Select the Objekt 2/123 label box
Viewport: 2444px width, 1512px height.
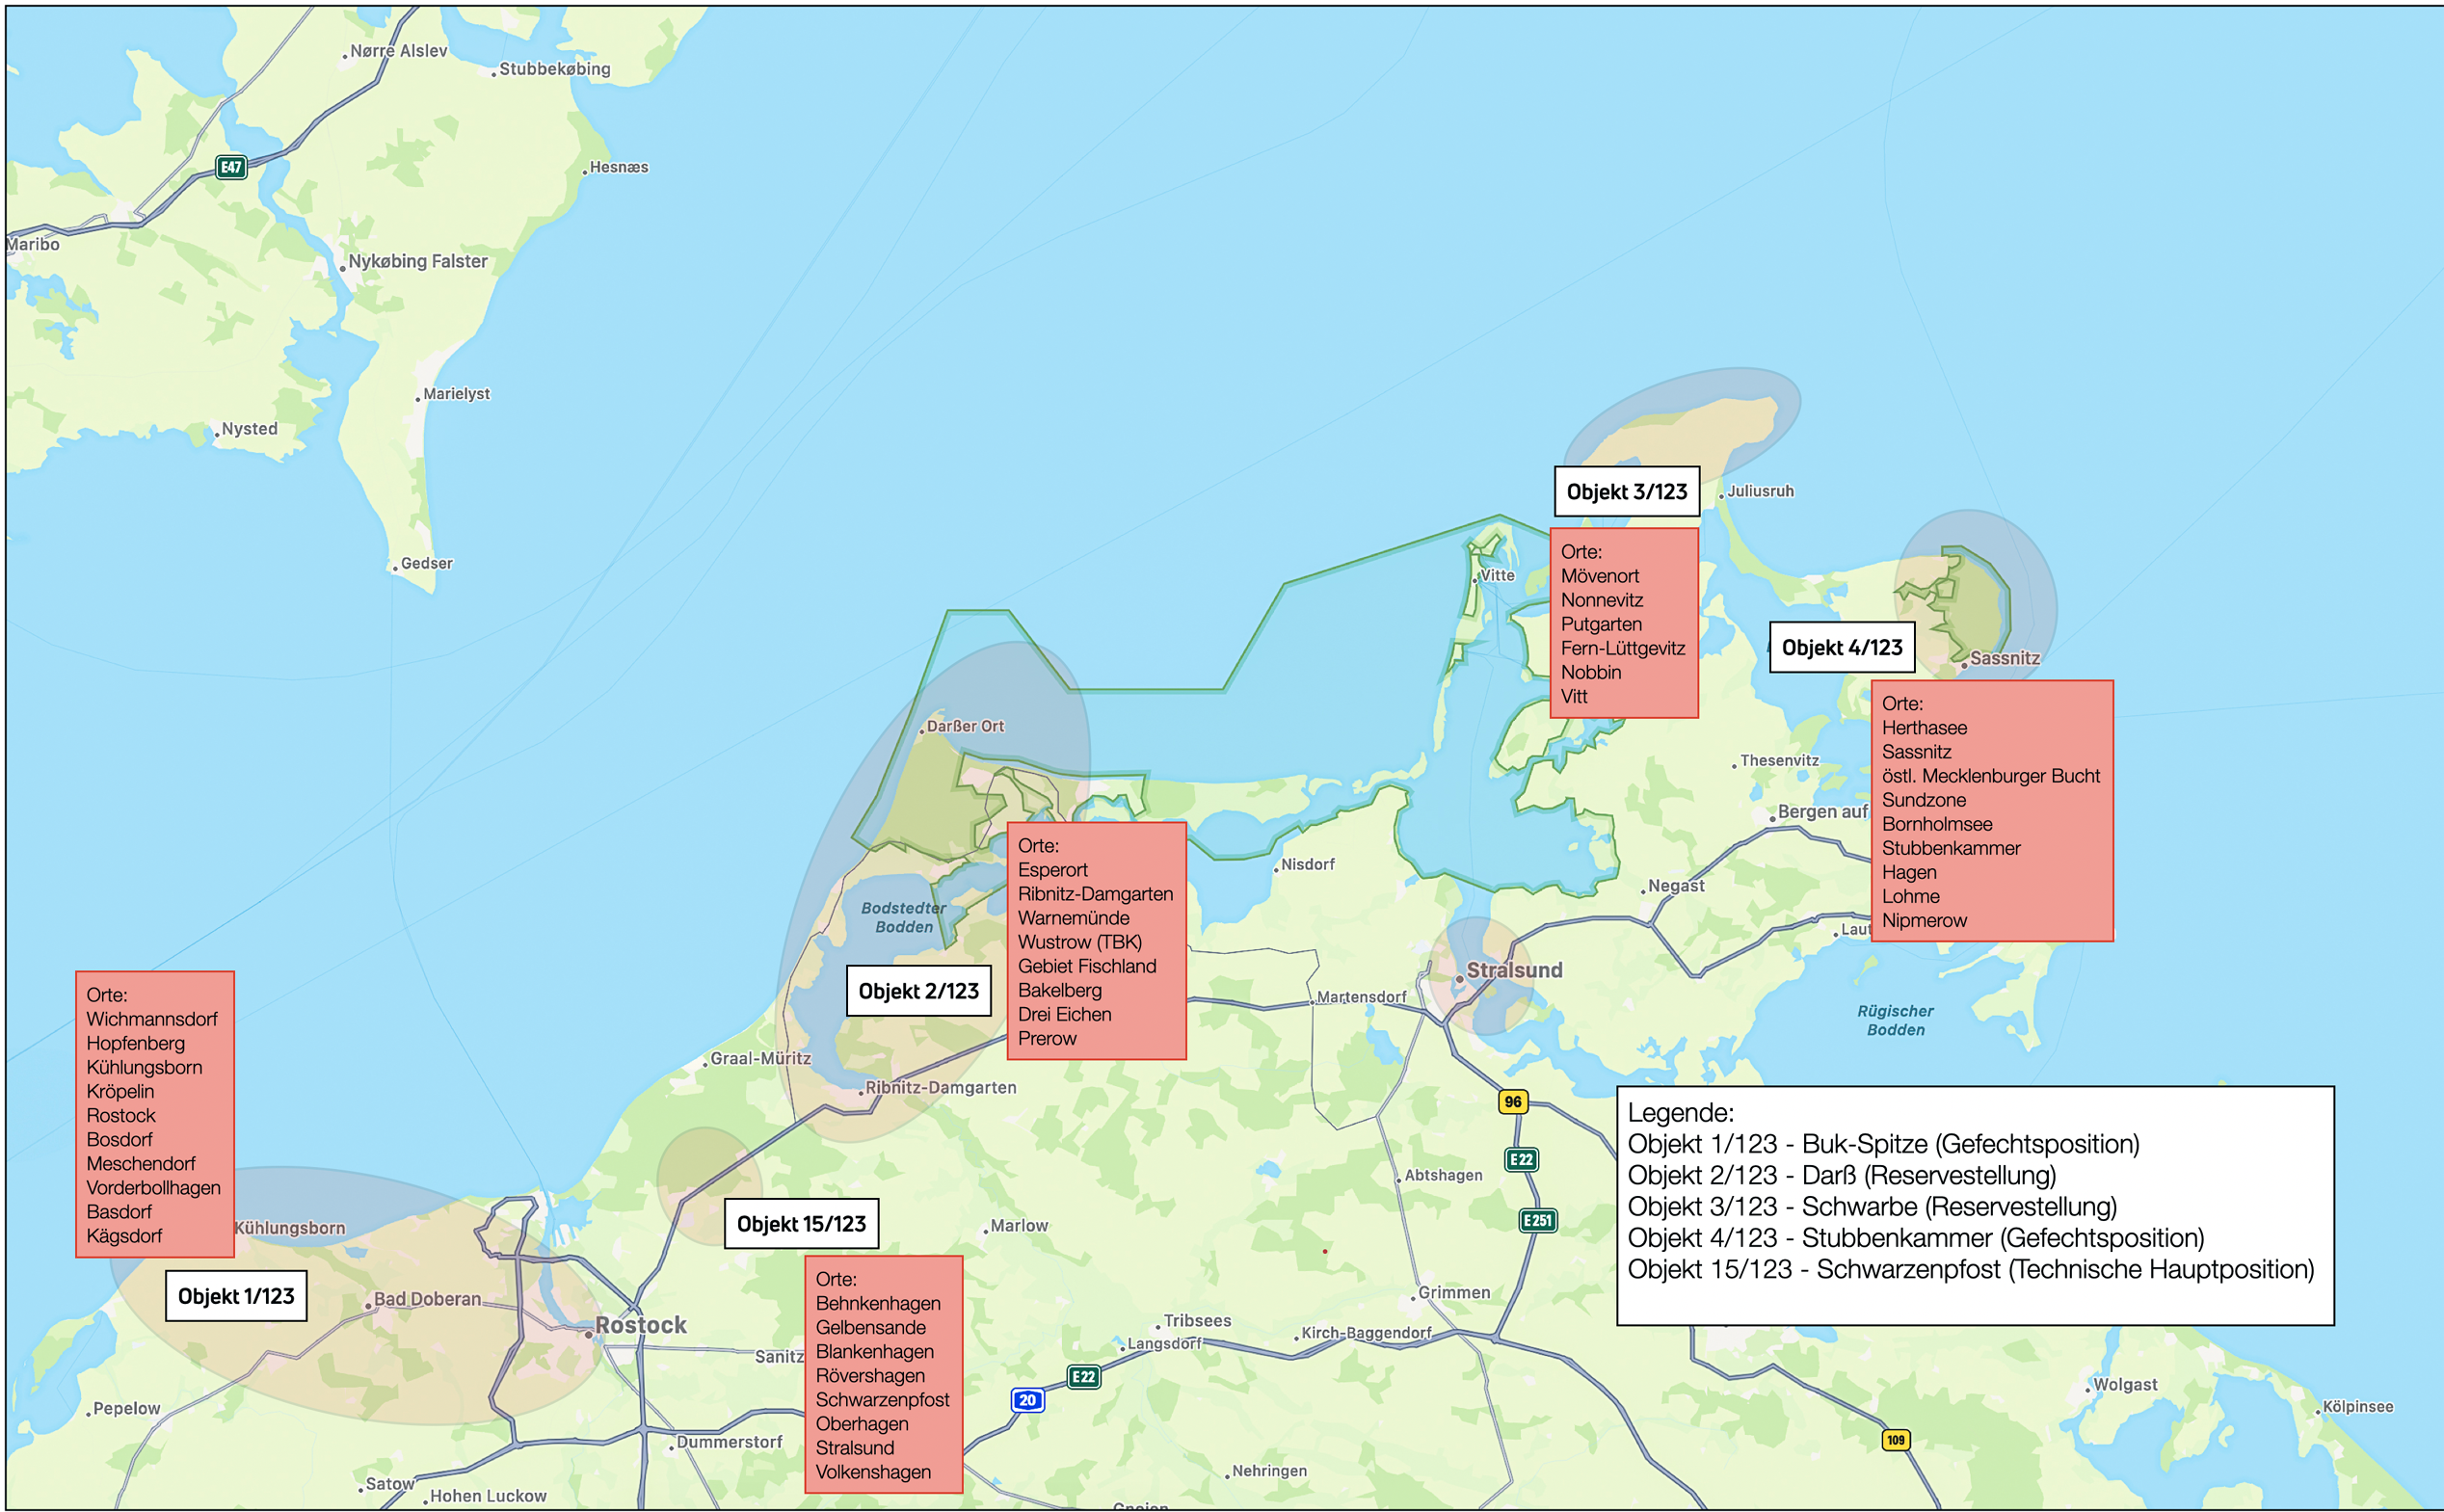tap(918, 991)
